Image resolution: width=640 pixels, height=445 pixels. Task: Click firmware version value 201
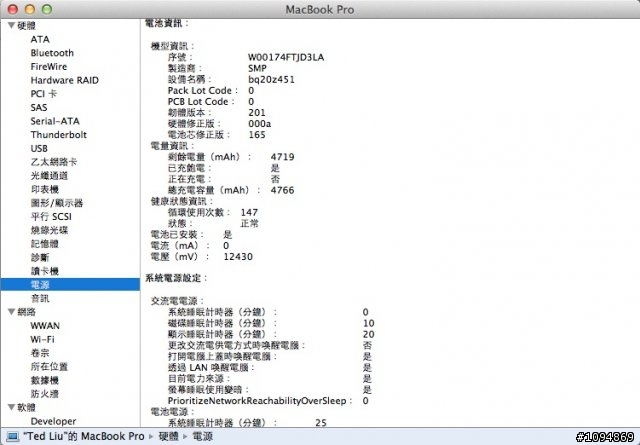point(257,113)
